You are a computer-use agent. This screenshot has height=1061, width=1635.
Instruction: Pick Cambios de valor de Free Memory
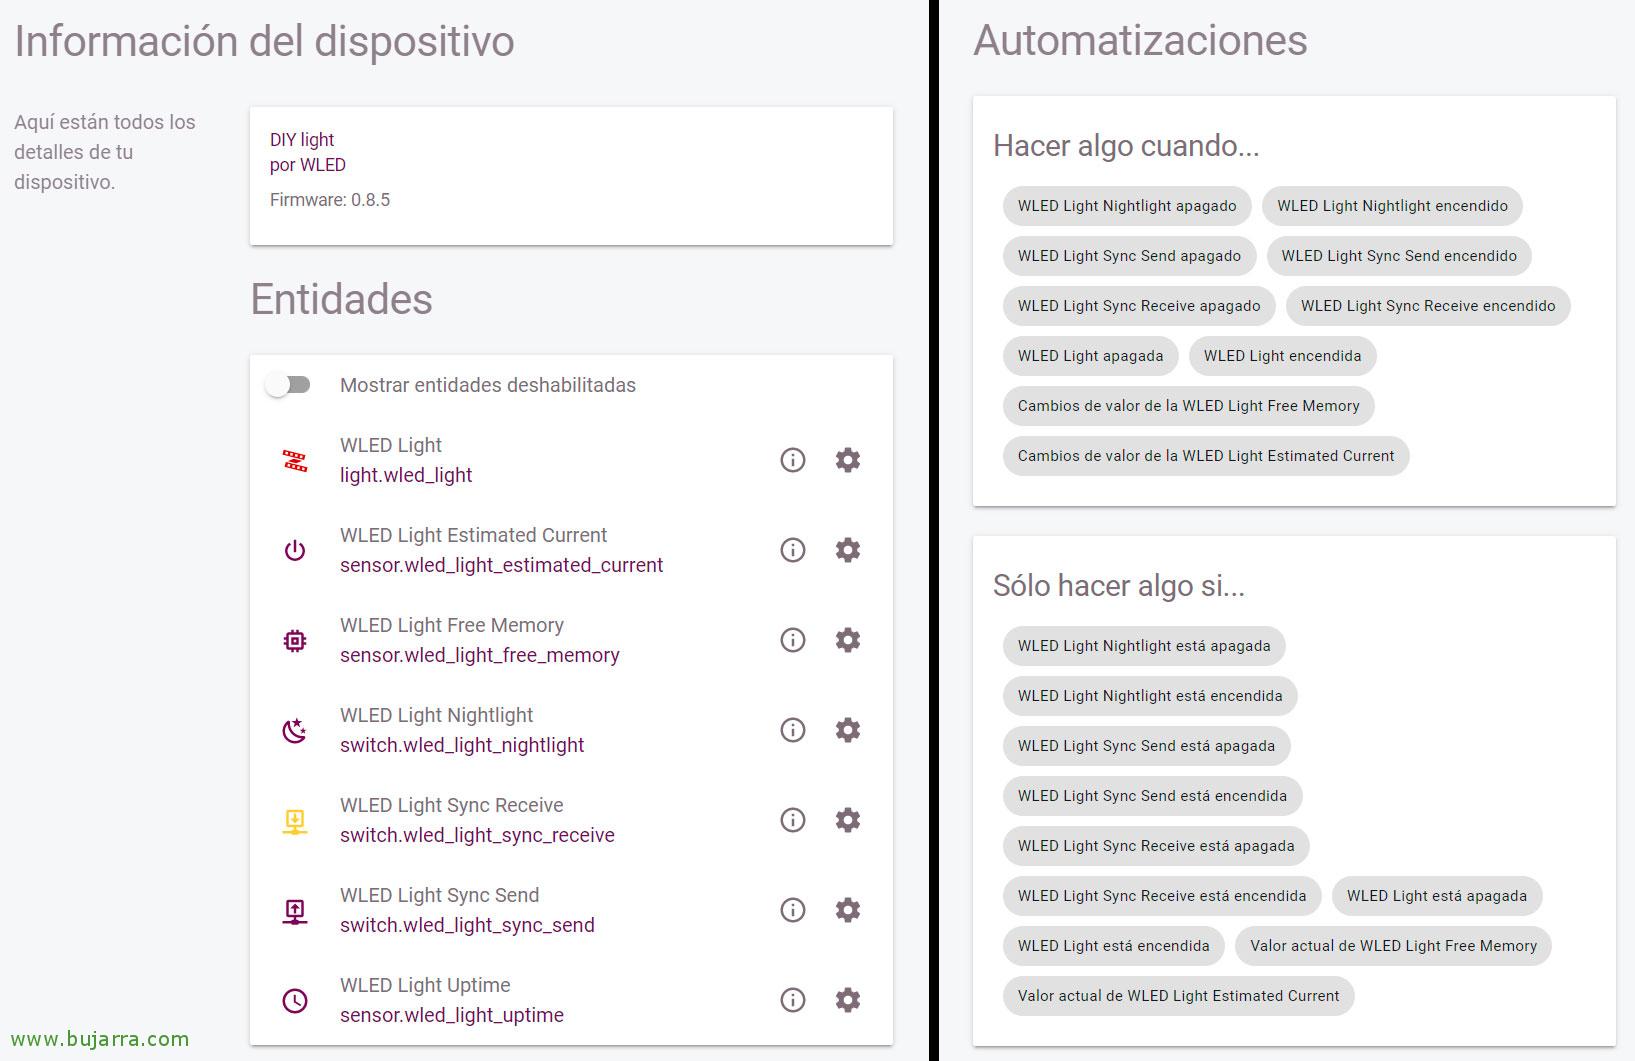pyautogui.click(x=1188, y=406)
